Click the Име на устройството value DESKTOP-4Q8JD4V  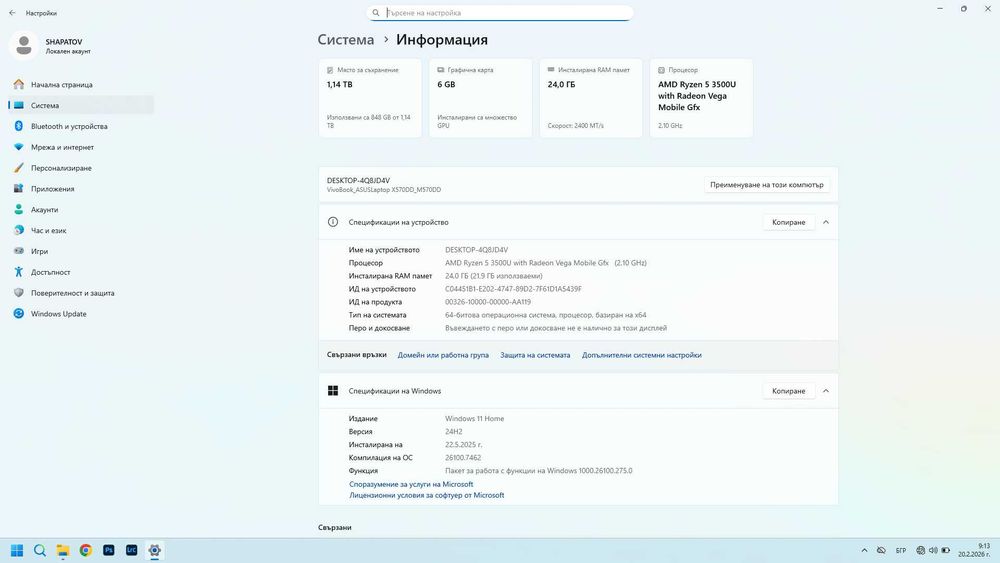click(x=476, y=250)
